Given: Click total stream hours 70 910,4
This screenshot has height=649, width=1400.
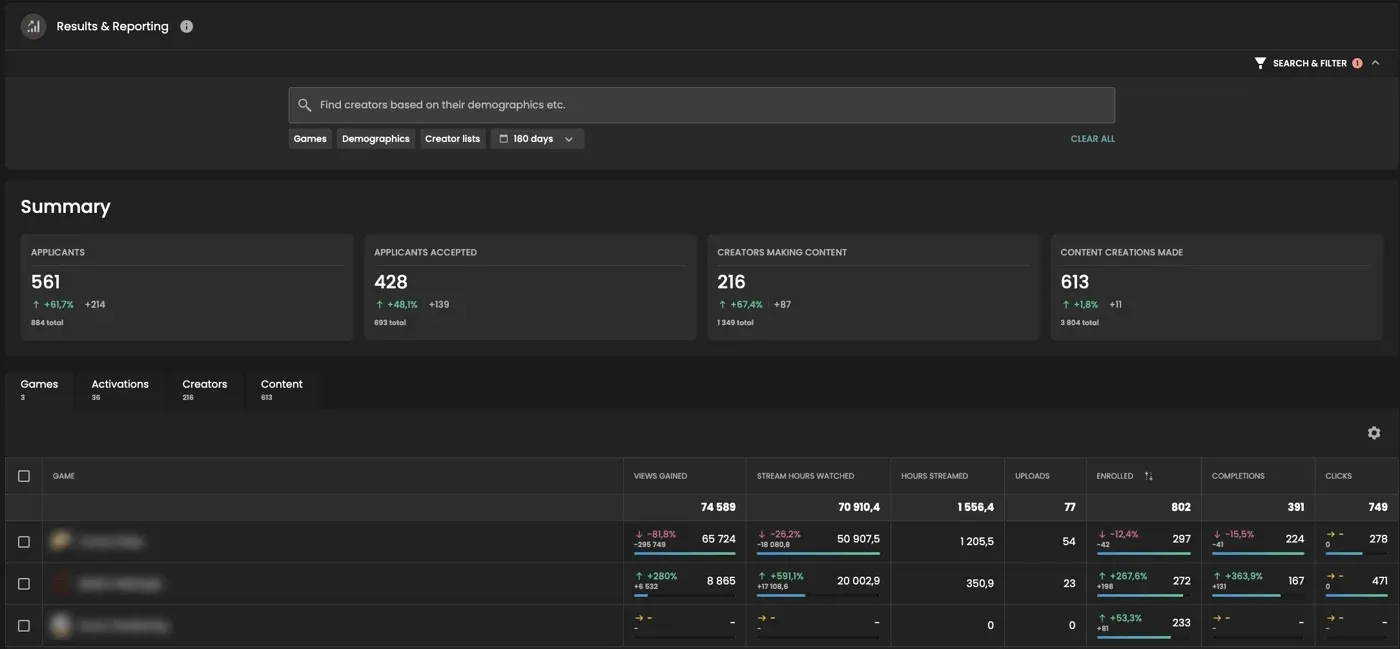Looking at the screenshot, I should (859, 508).
